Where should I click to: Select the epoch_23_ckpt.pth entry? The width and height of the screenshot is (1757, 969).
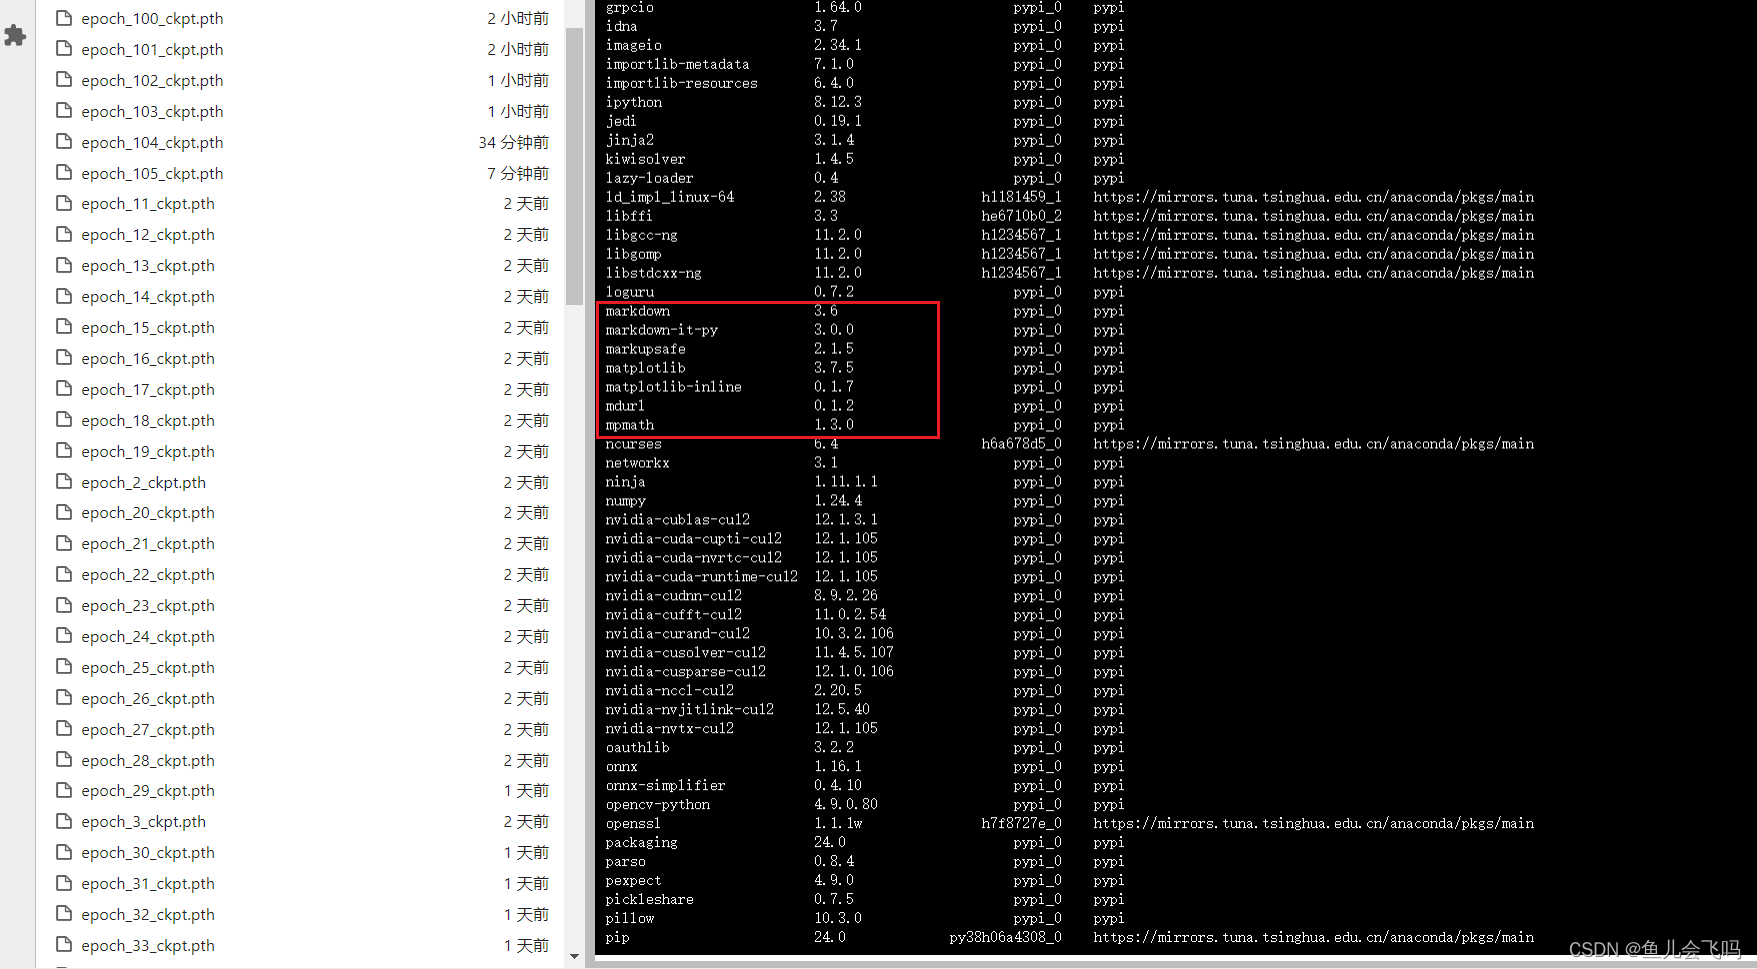coord(148,605)
